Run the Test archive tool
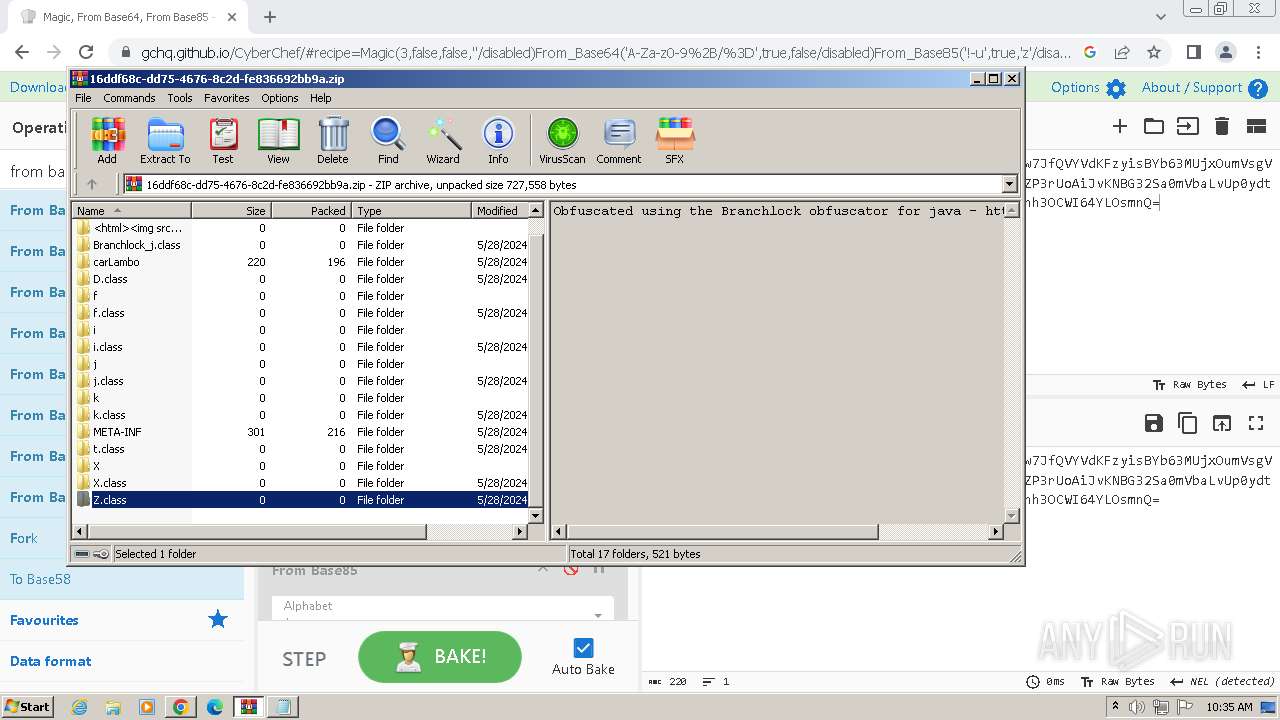 click(223, 140)
